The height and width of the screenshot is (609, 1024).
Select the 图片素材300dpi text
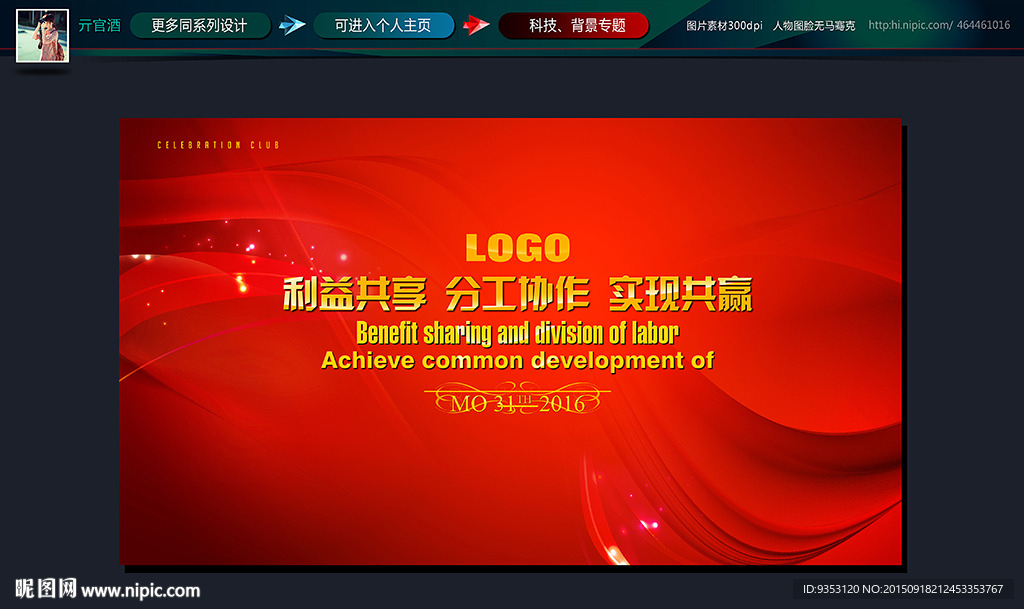pyautogui.click(x=724, y=25)
